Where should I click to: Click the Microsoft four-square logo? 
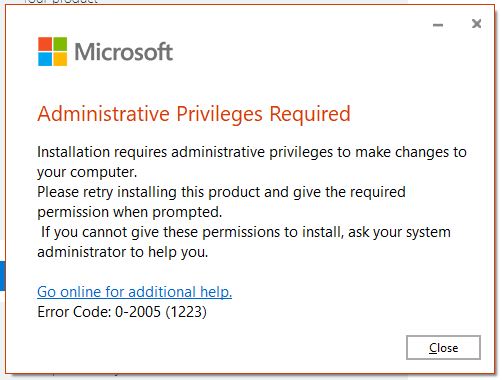(52, 51)
